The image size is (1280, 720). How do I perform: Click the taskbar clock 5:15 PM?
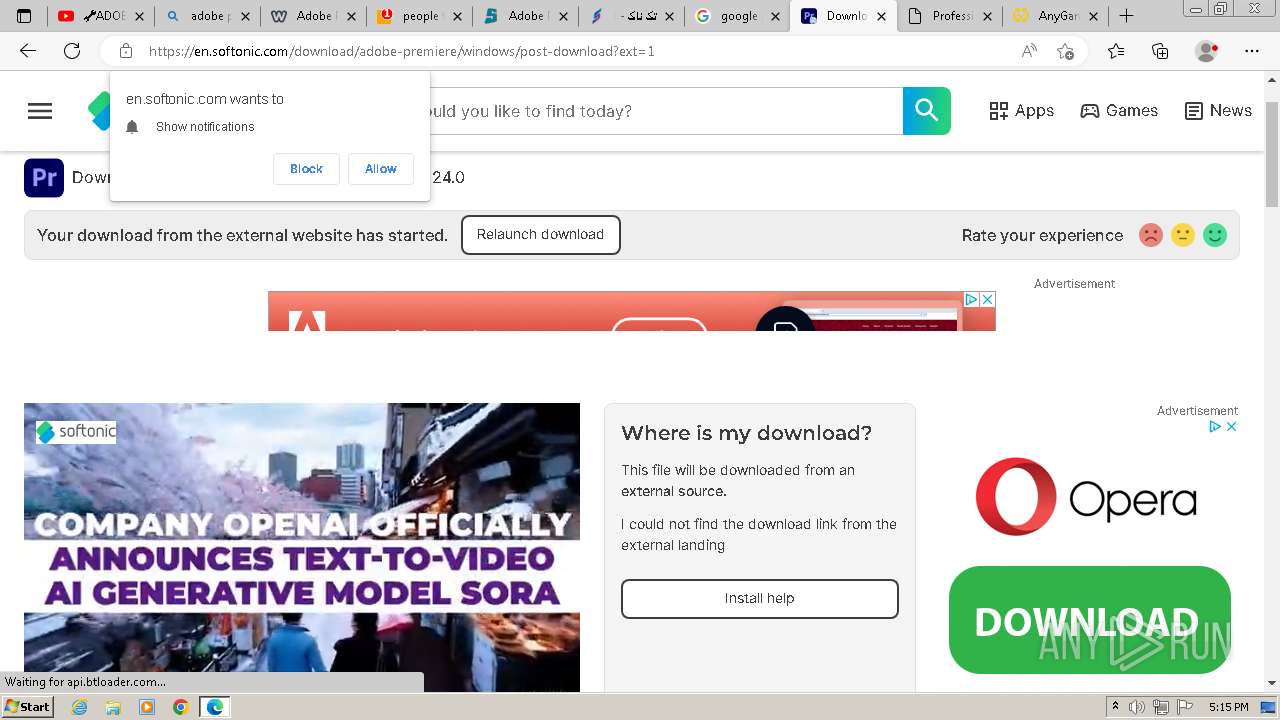click(1229, 707)
